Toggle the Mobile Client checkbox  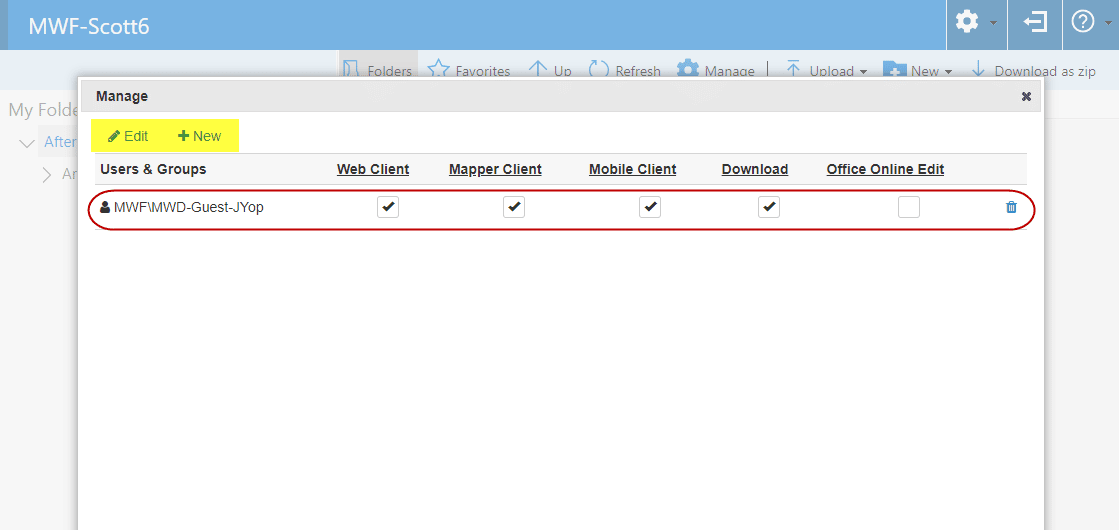click(650, 207)
